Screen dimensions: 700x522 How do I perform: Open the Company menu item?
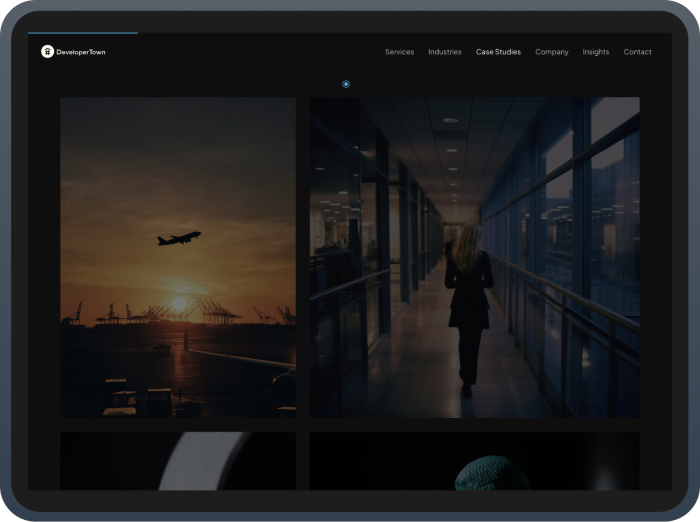coord(552,52)
